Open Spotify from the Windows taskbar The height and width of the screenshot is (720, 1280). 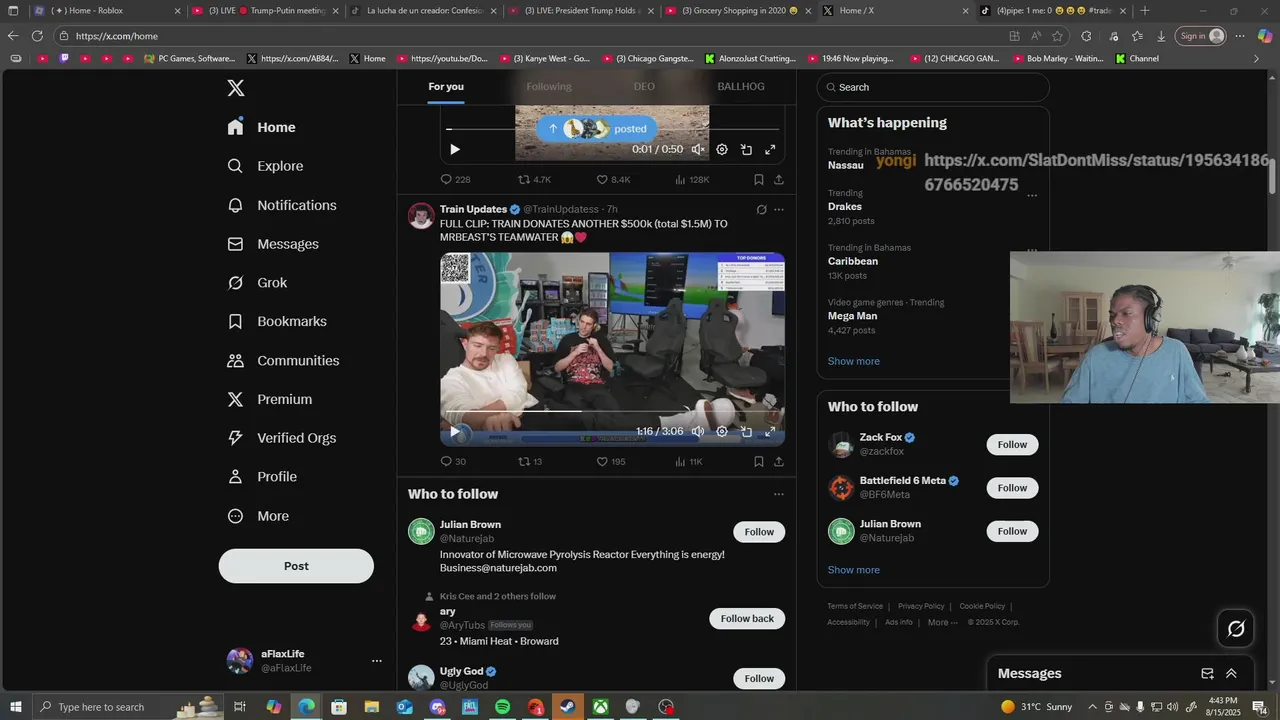point(502,707)
